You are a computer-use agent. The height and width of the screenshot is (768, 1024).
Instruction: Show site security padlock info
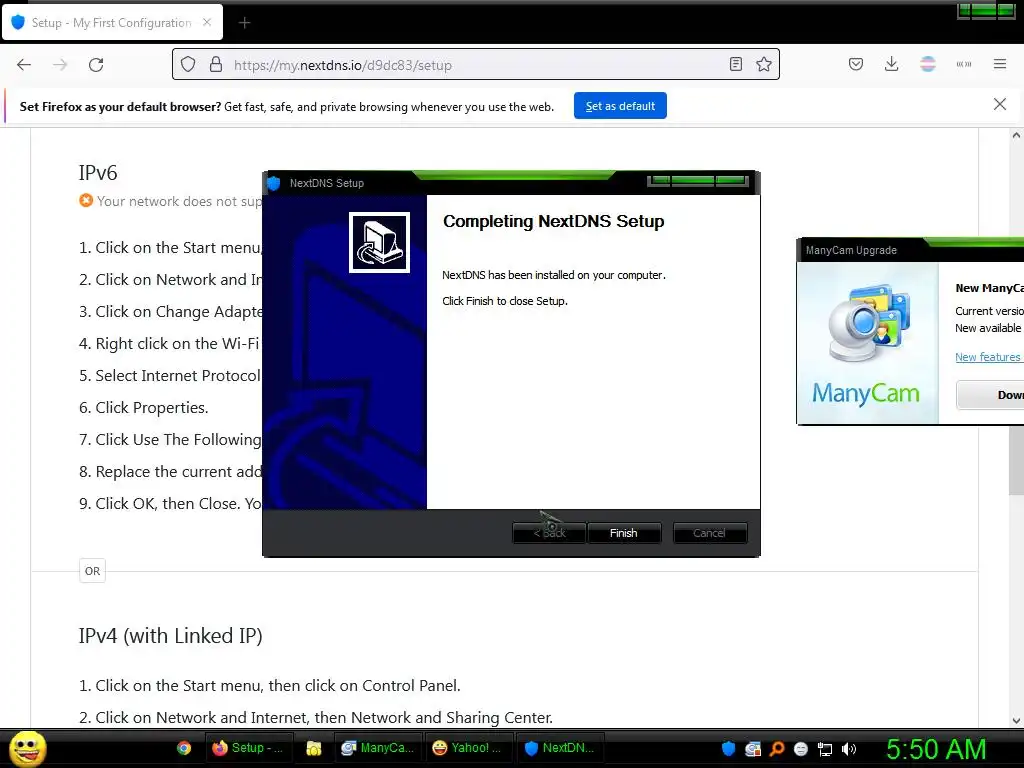216,65
